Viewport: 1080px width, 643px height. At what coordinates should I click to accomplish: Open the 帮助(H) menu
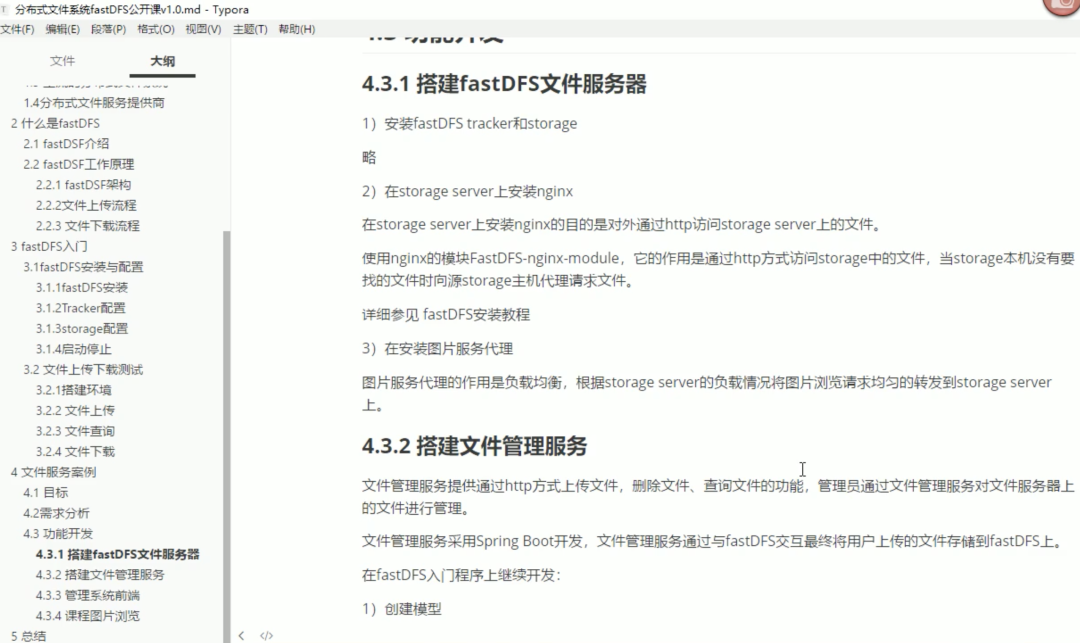(297, 29)
